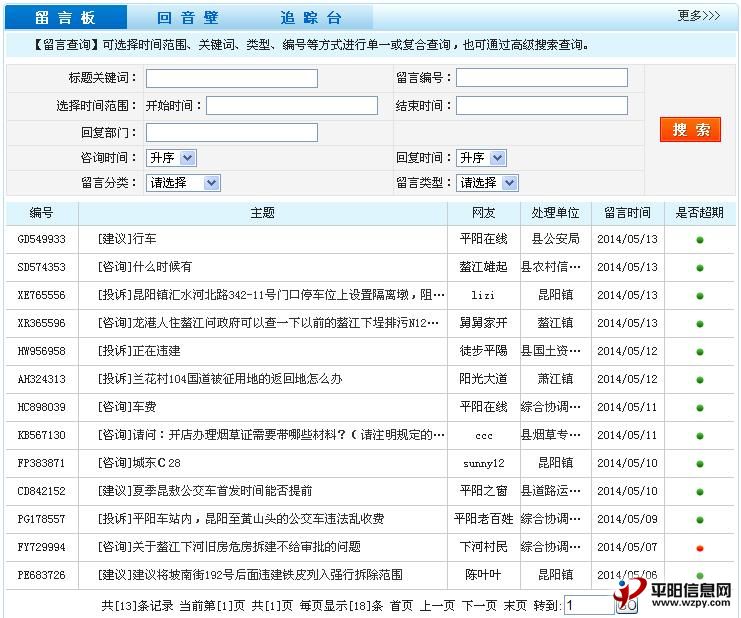The width and height of the screenshot is (741, 618).
Task: Click the green status dot for XR365596
Action: [700, 324]
